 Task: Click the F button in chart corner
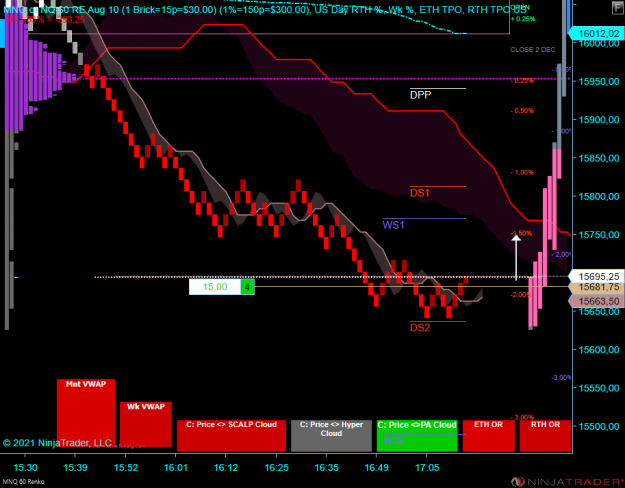618,8
